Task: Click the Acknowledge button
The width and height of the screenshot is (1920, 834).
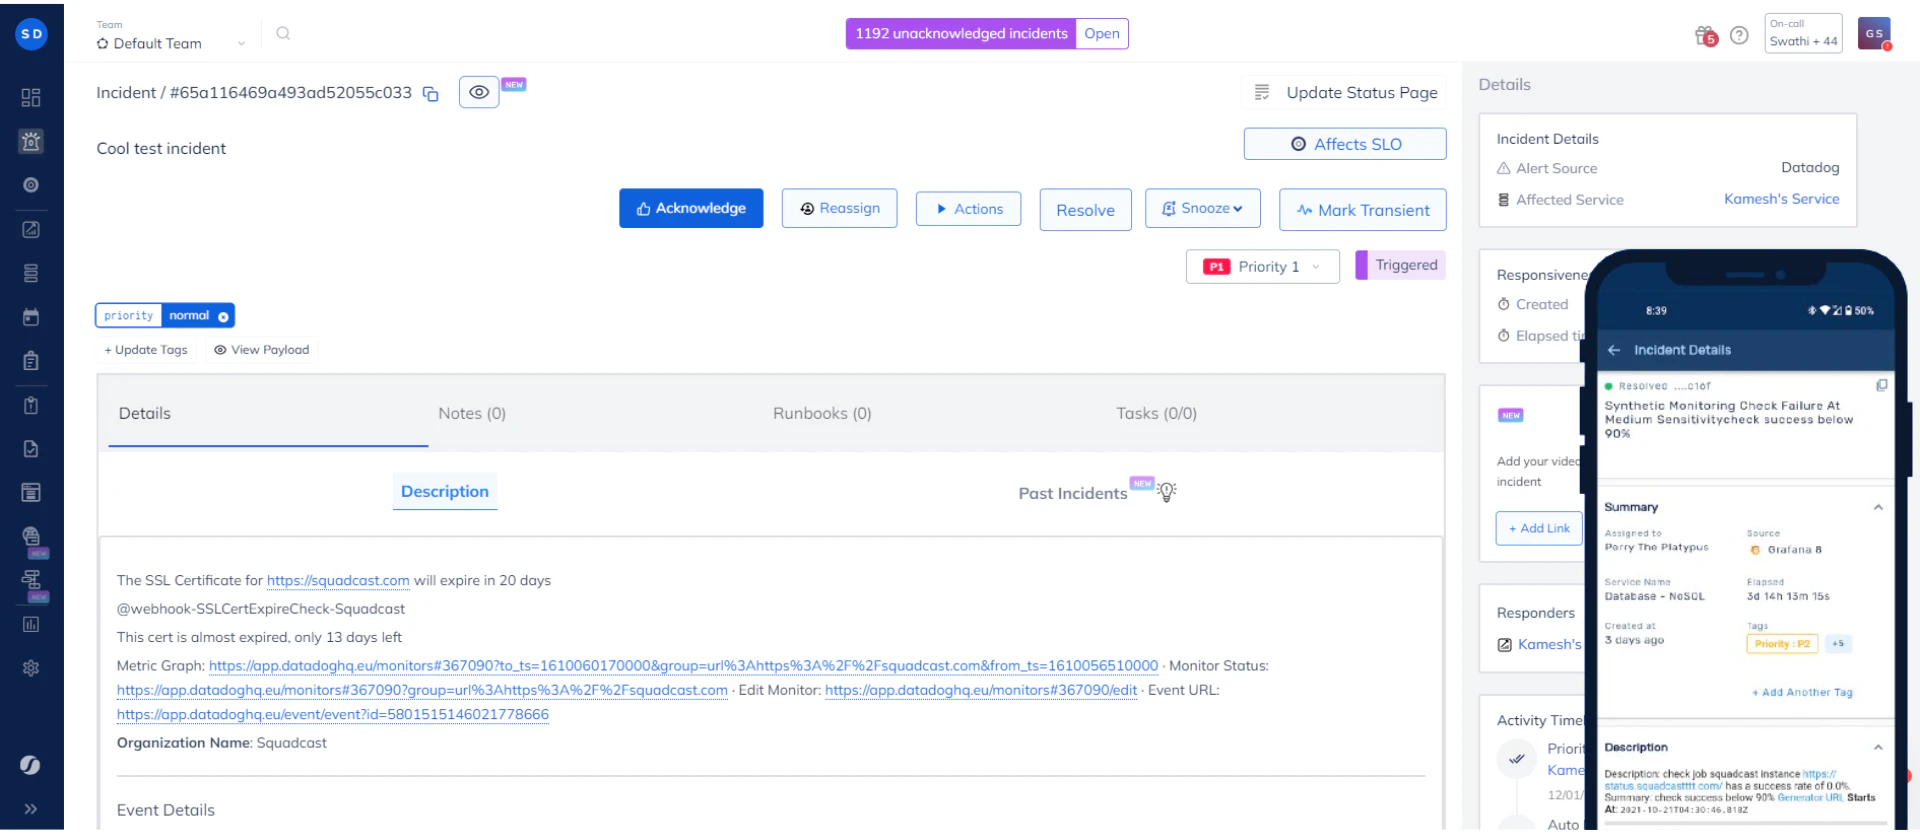Action: click(x=691, y=209)
